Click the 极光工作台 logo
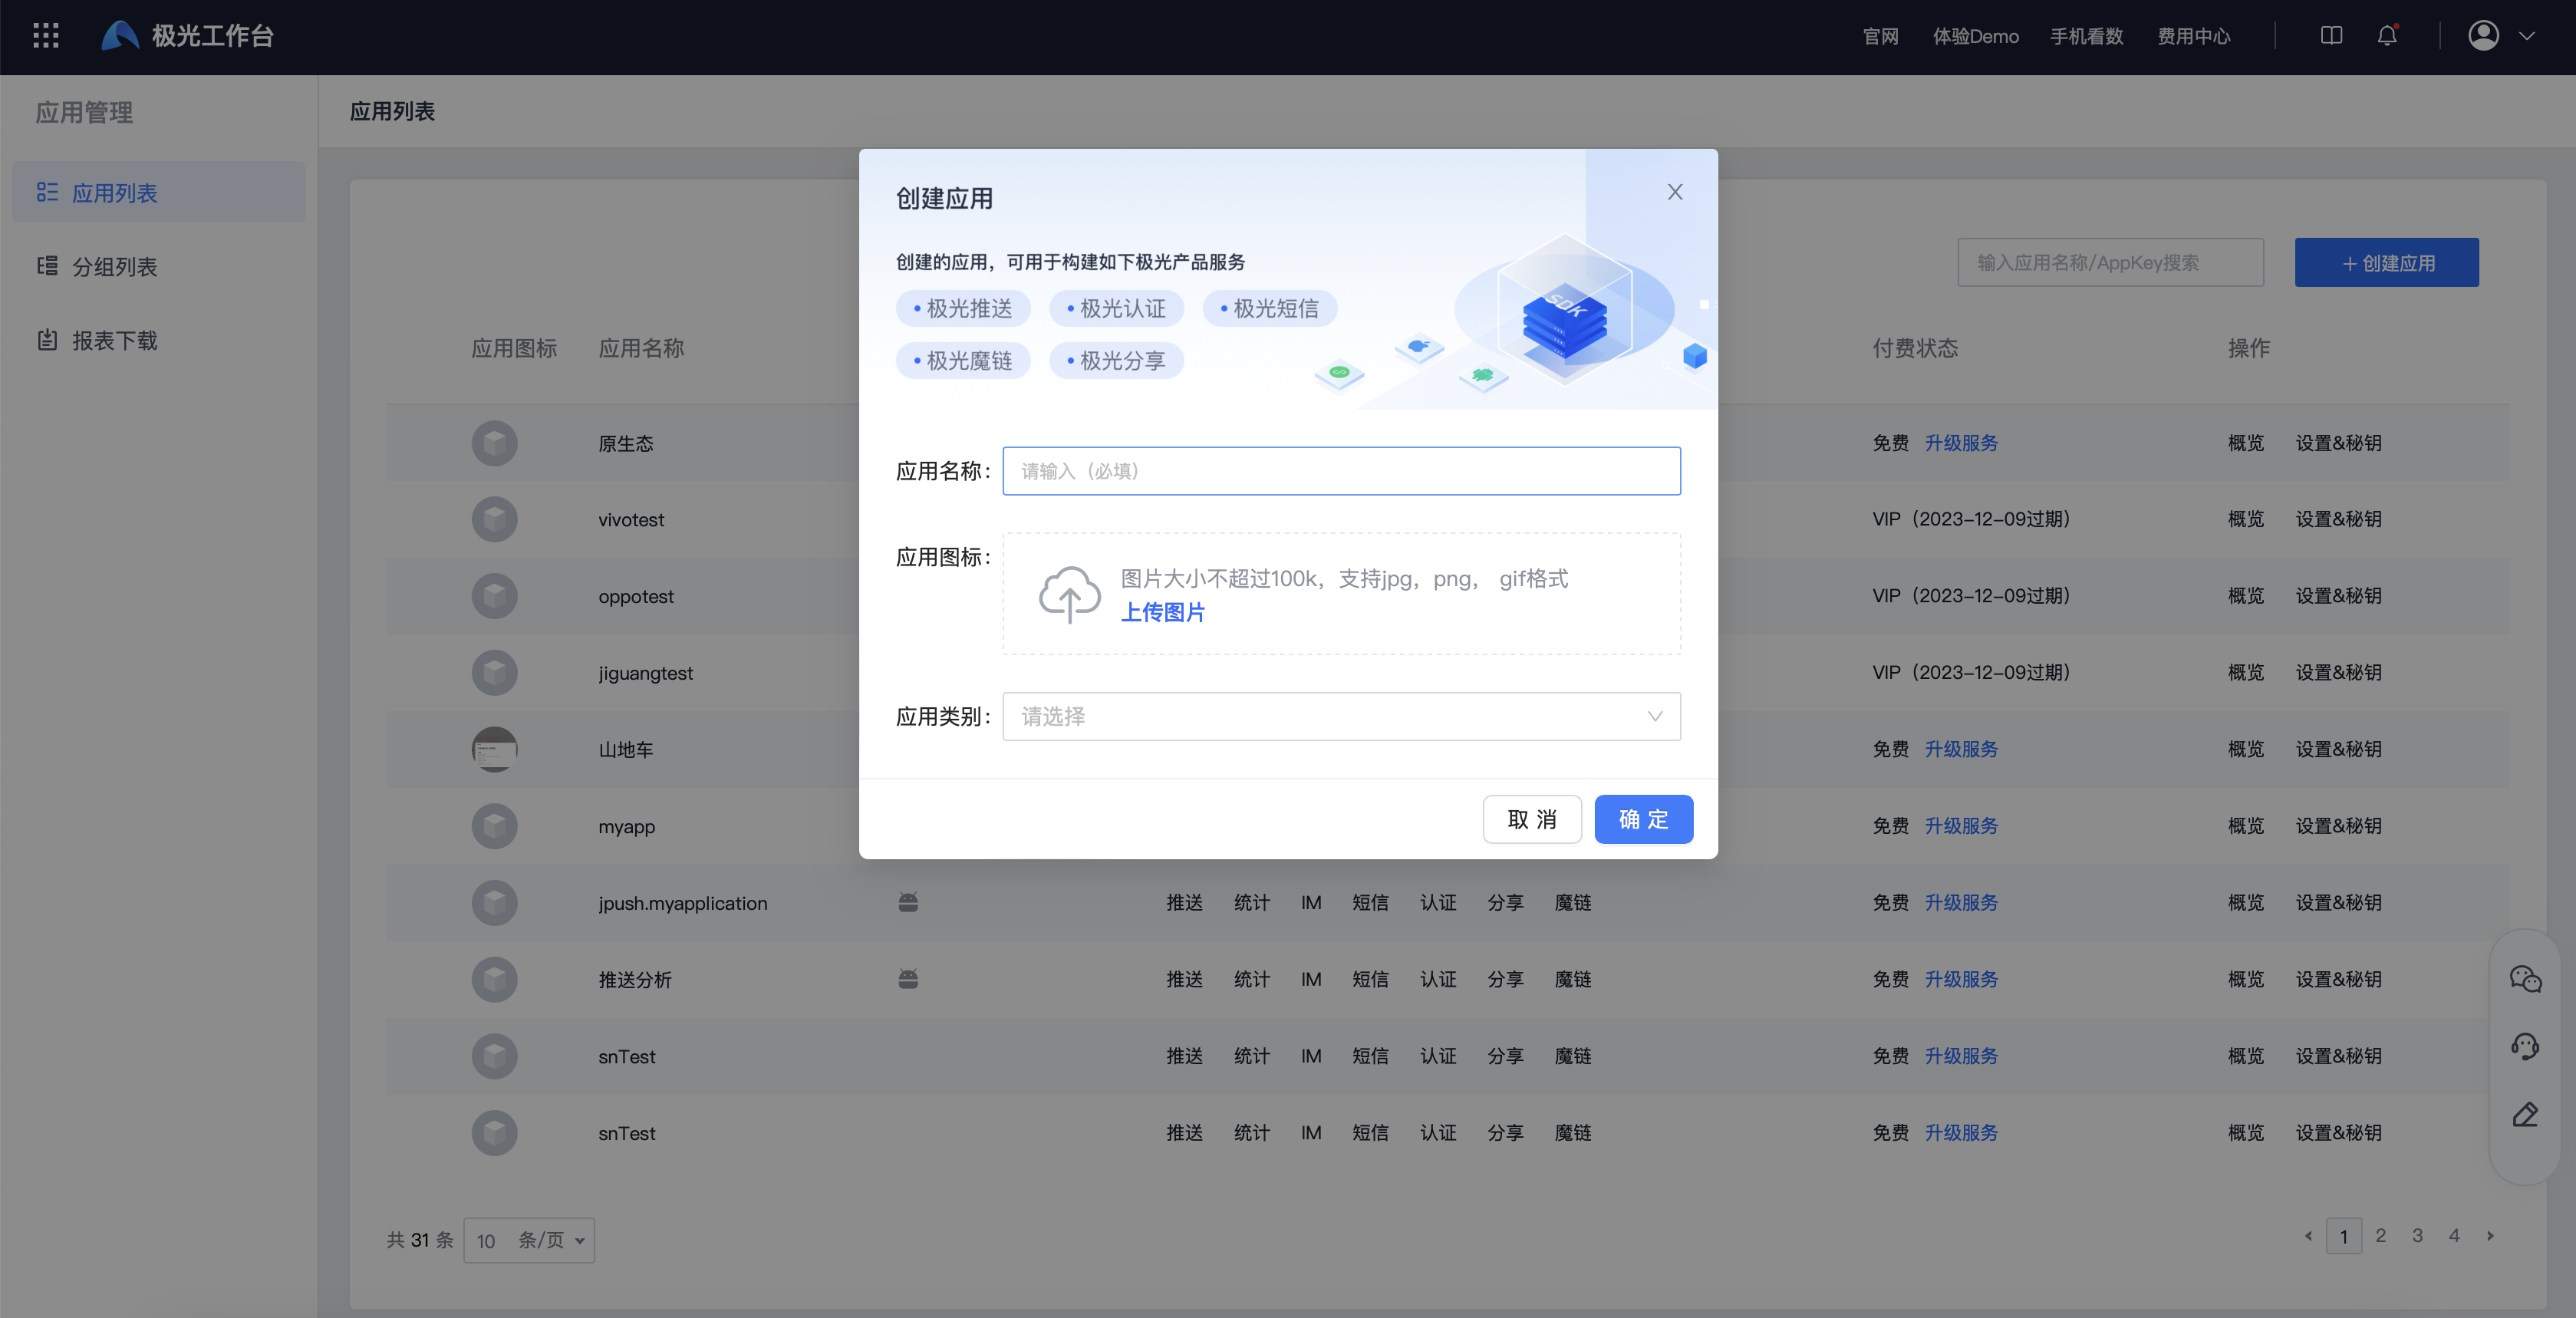This screenshot has width=2576, height=1318. point(188,36)
